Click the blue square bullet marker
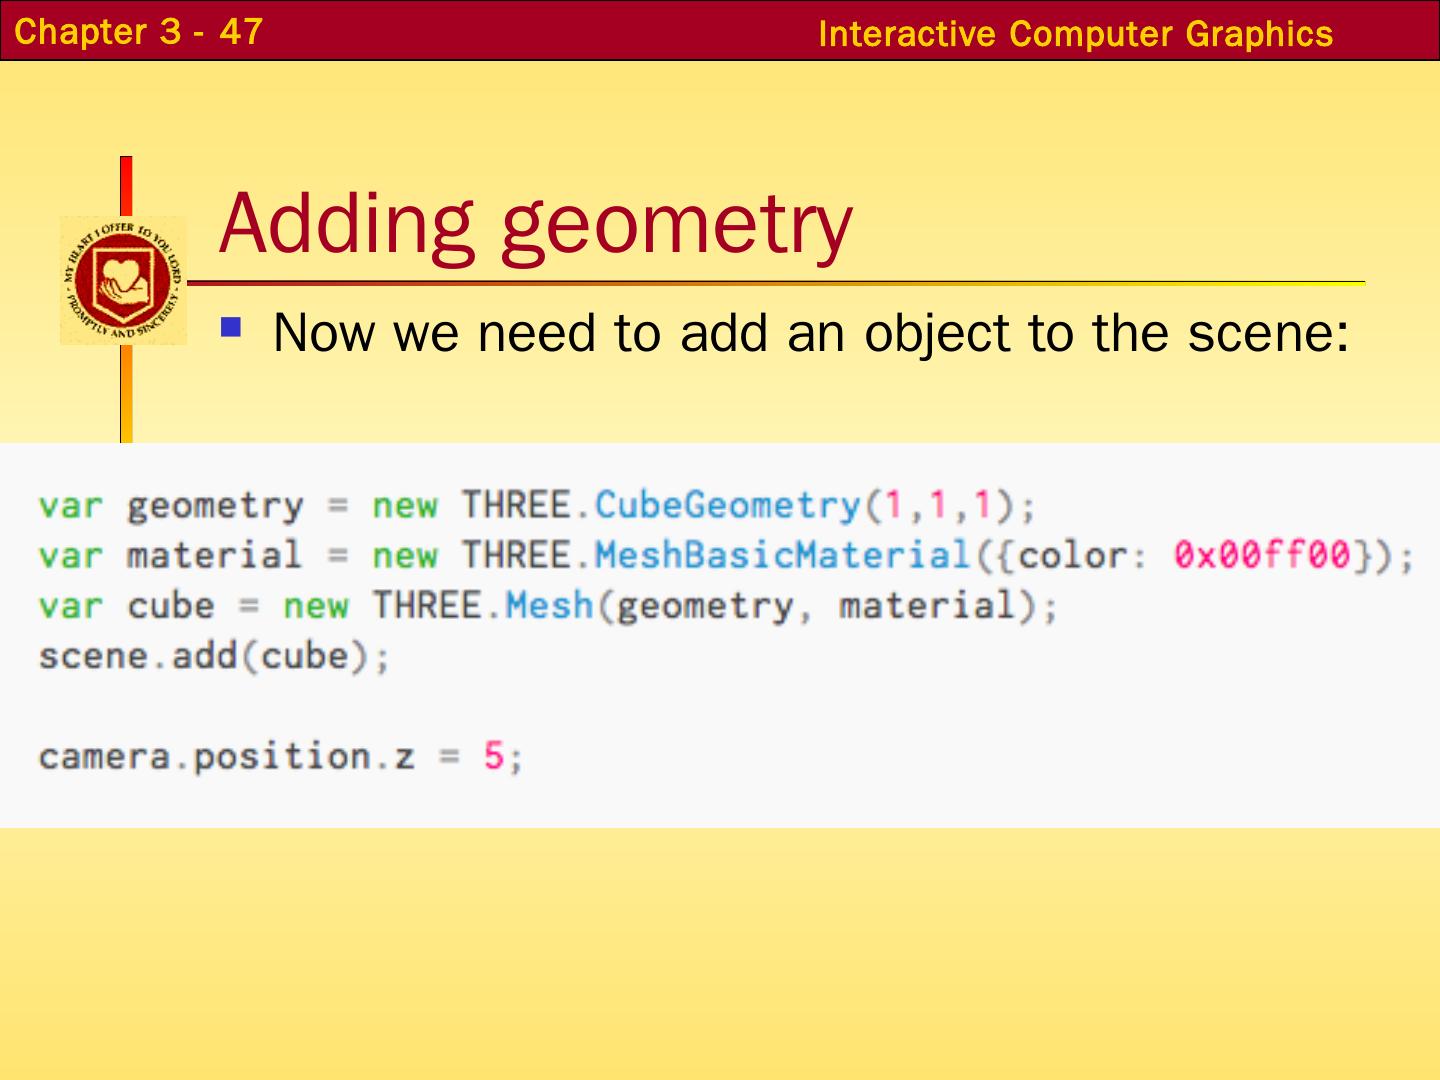This screenshot has height=1080, width=1440. tap(232, 327)
